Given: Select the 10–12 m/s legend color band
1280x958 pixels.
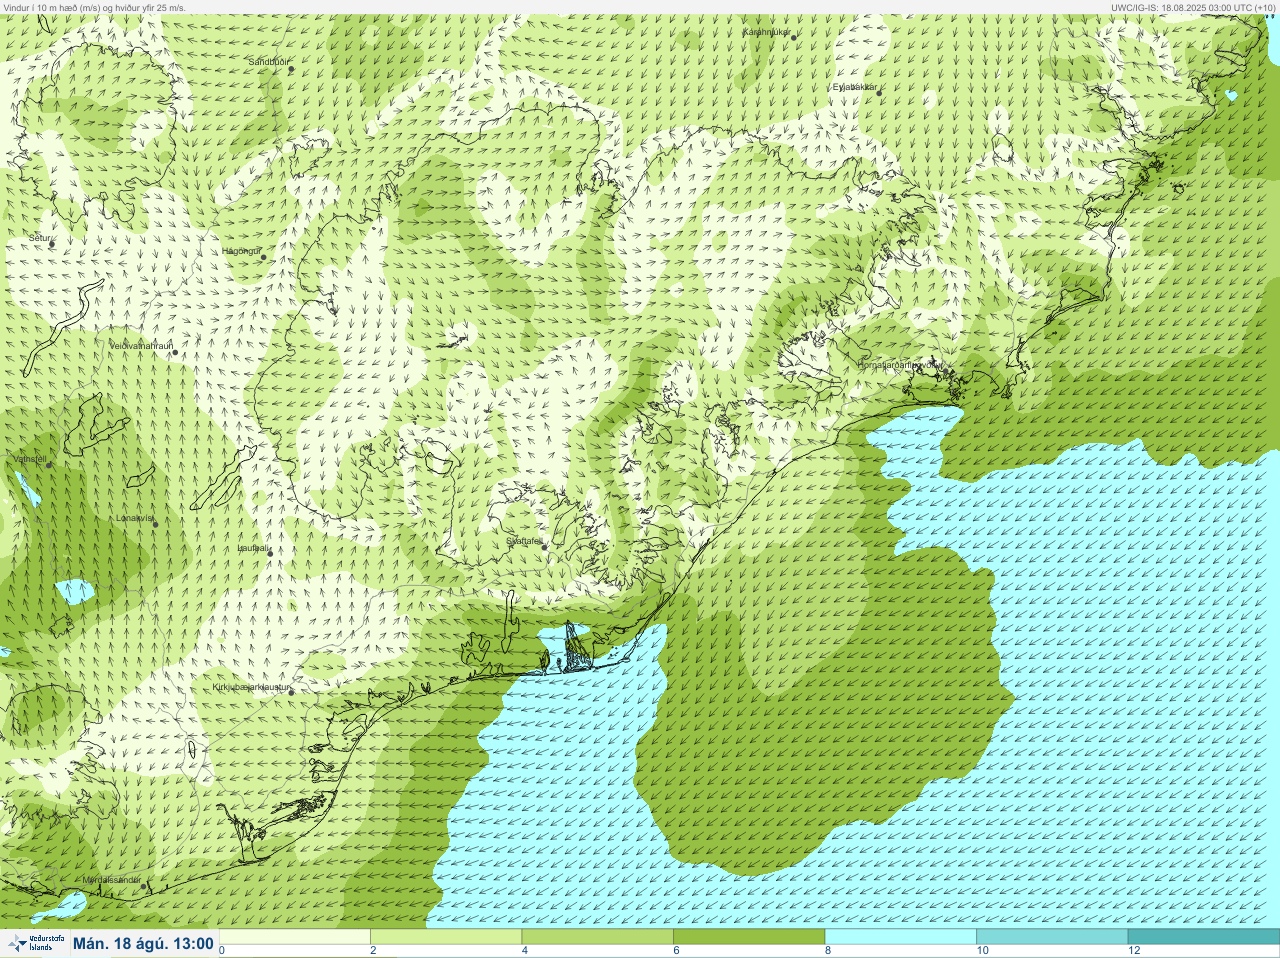Looking at the screenshot, I should click(x=1052, y=937).
